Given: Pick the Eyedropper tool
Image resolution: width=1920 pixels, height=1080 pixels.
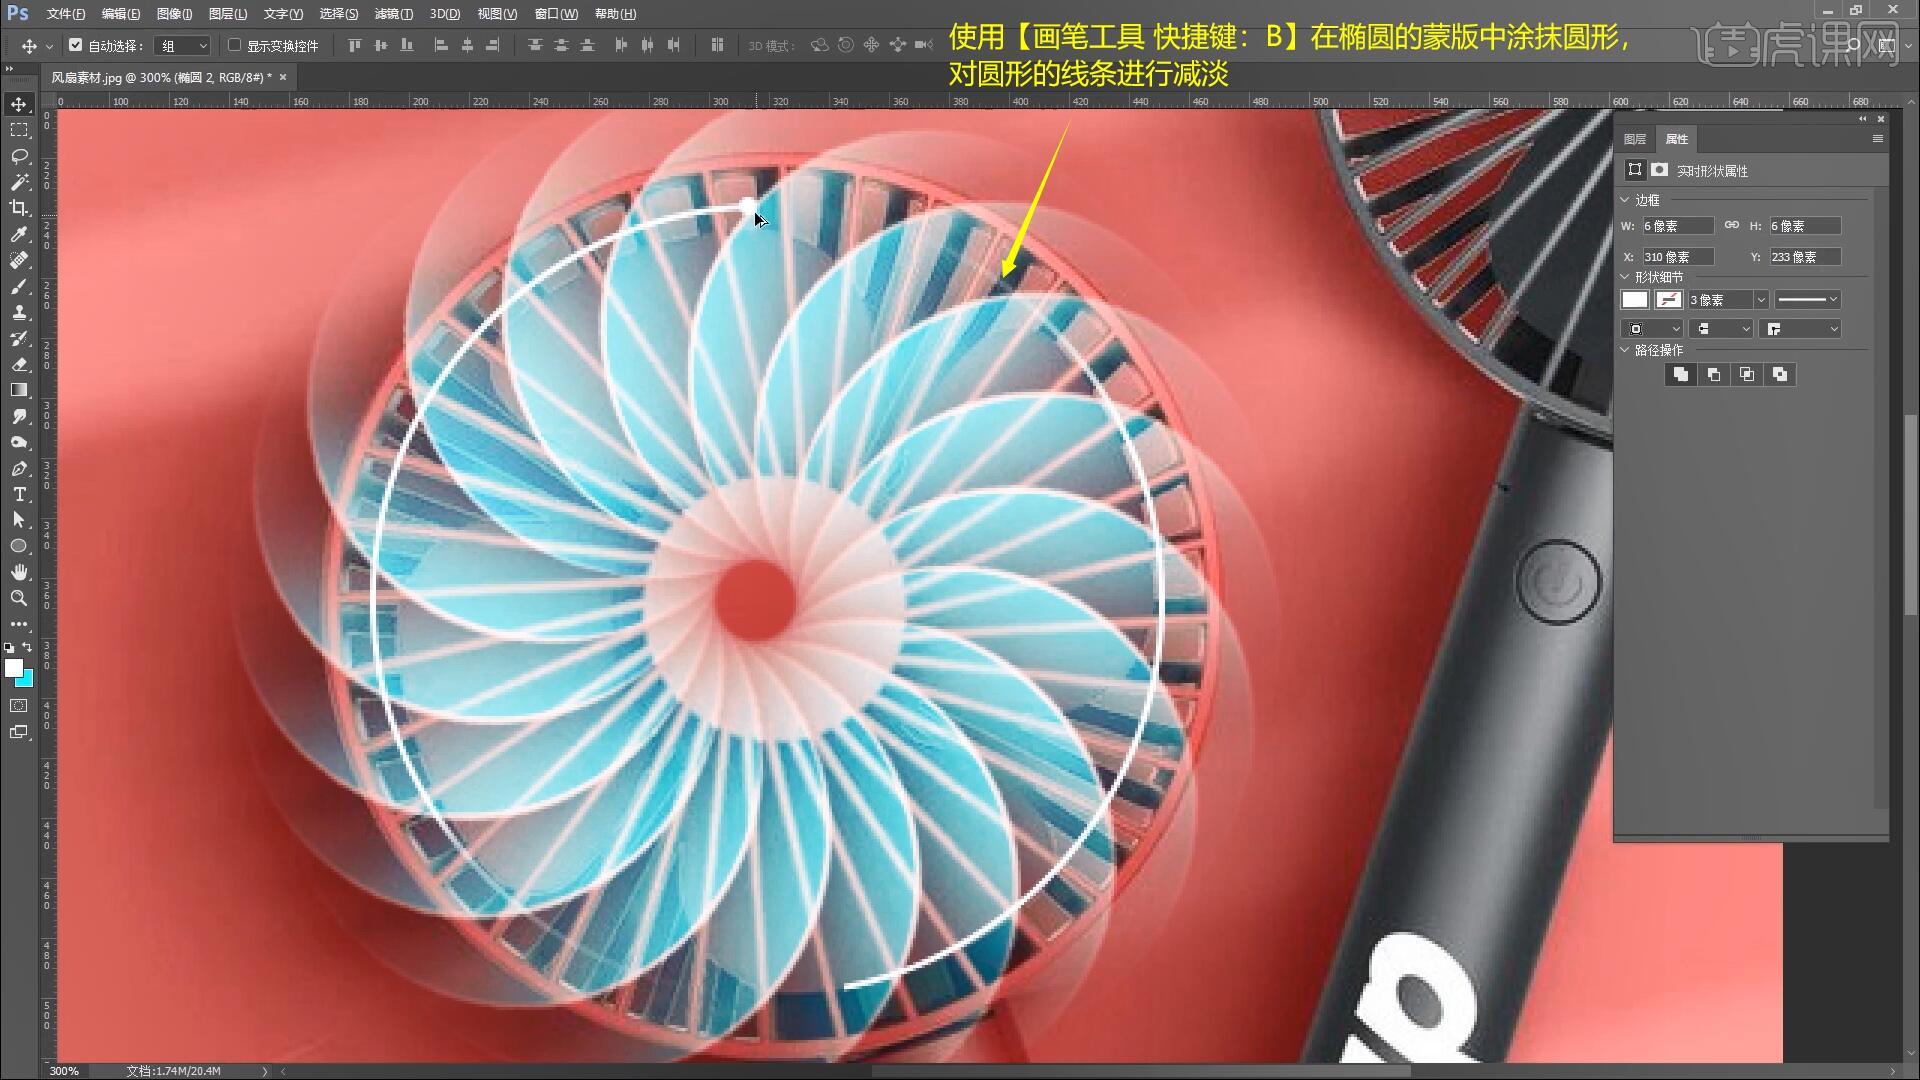Looking at the screenshot, I should click(x=19, y=234).
